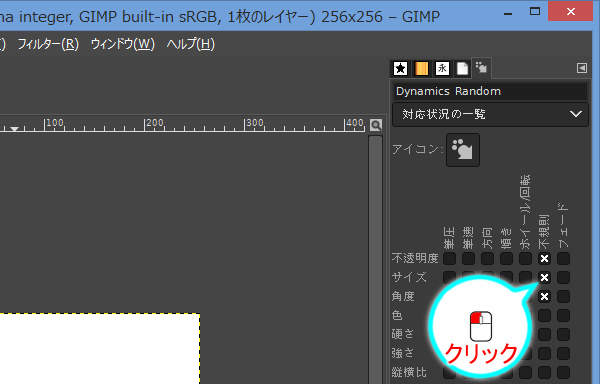
Task: Uncheck 不透明度 checkbox under 不規則 column
Action: click(x=544, y=259)
